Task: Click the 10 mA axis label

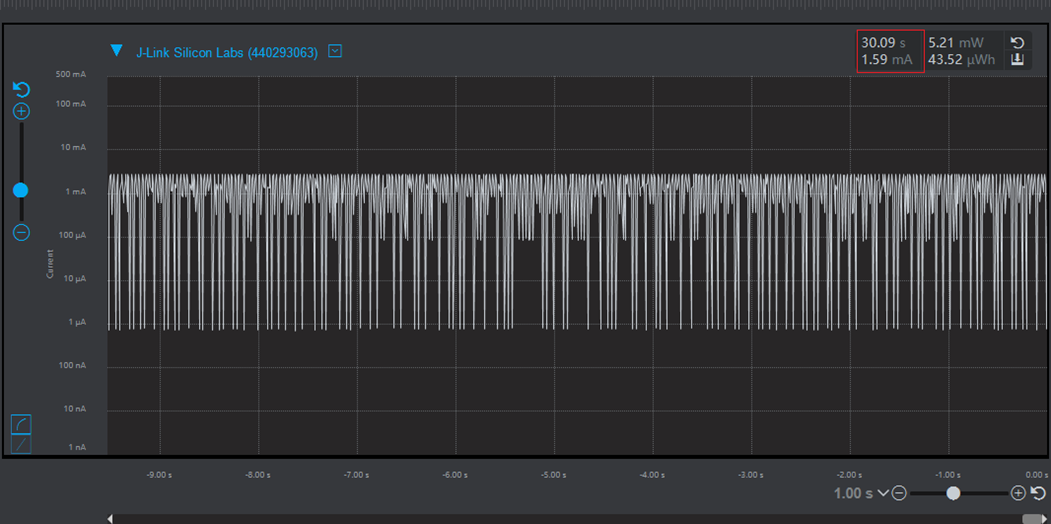Action: [73, 147]
